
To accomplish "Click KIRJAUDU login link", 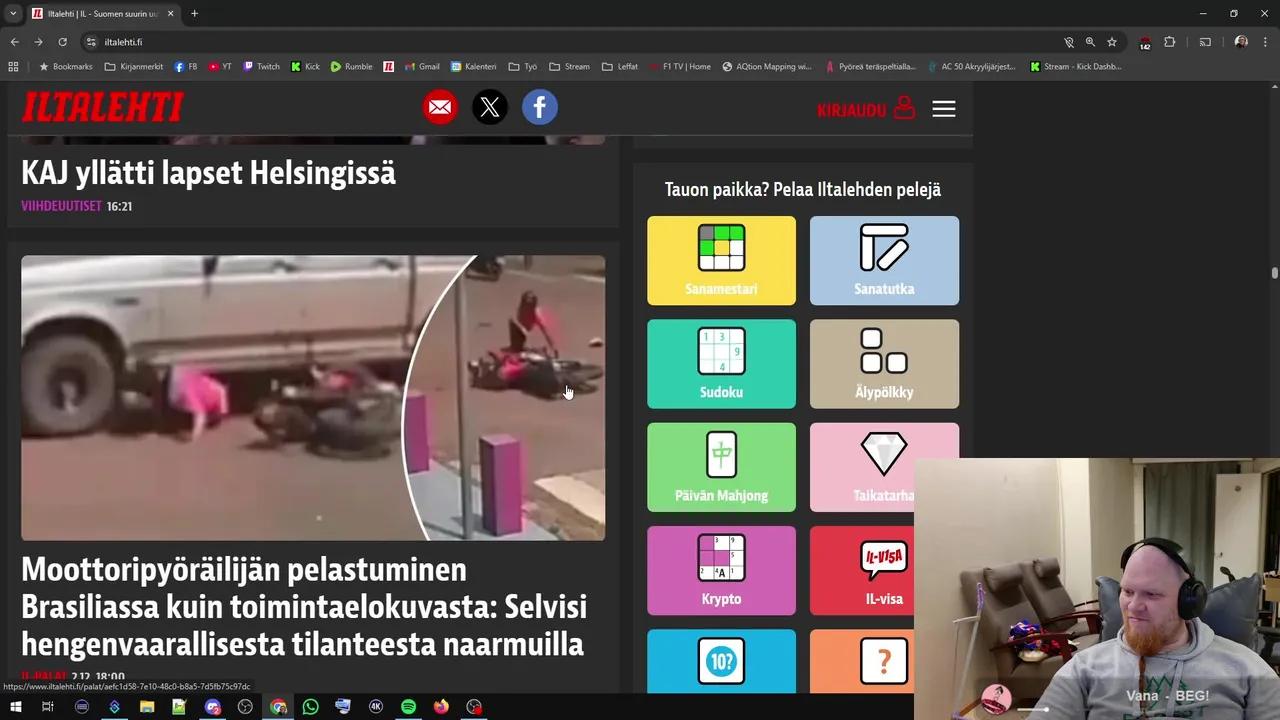I will [866, 109].
